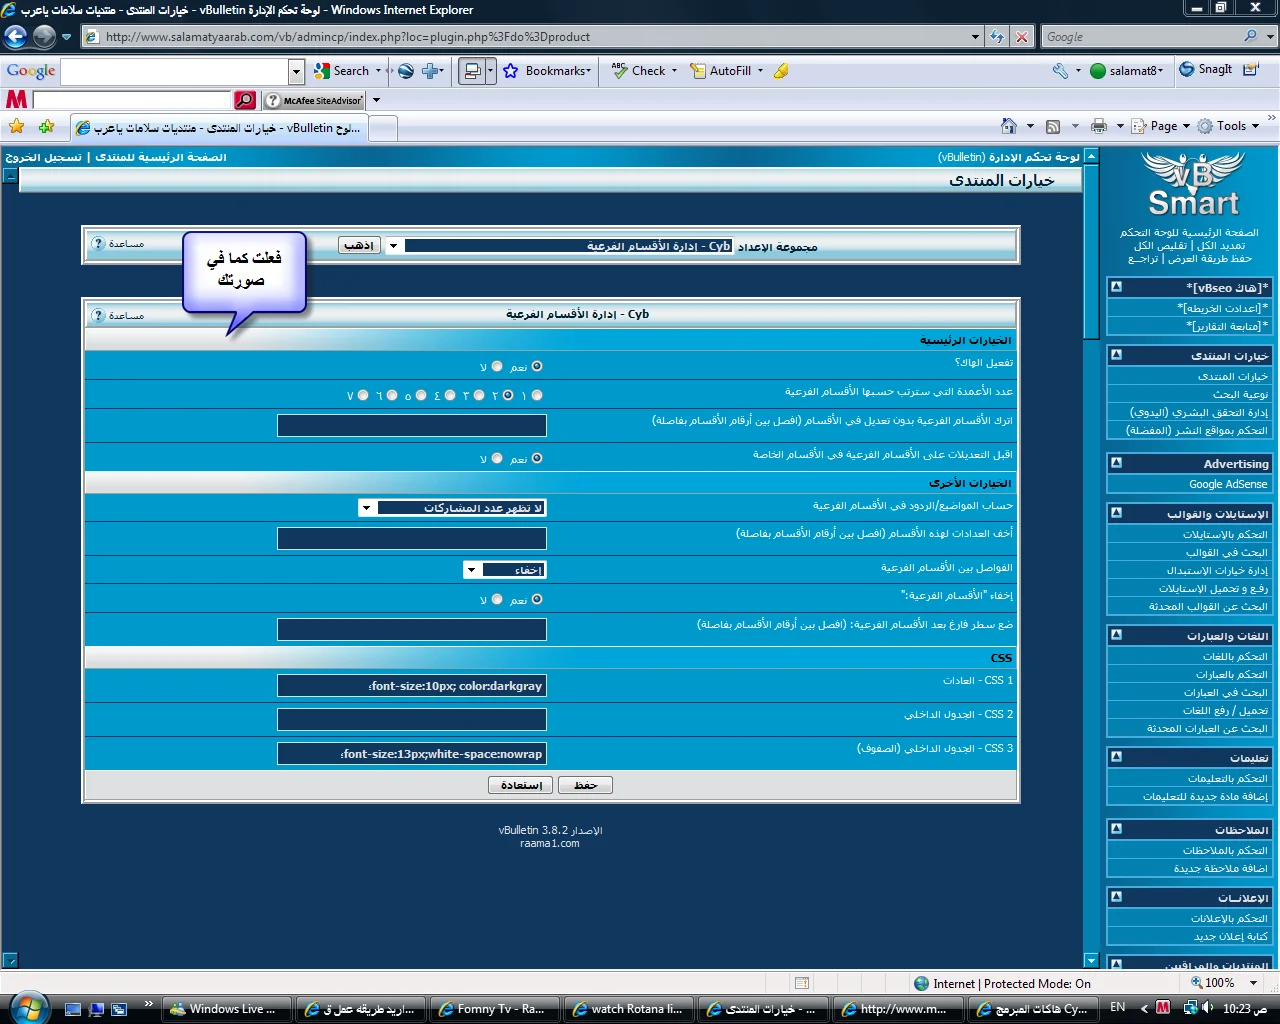Image resolution: width=1280 pixels, height=1024 pixels.
Task: Click the Print icon in command bar
Action: click(1099, 126)
